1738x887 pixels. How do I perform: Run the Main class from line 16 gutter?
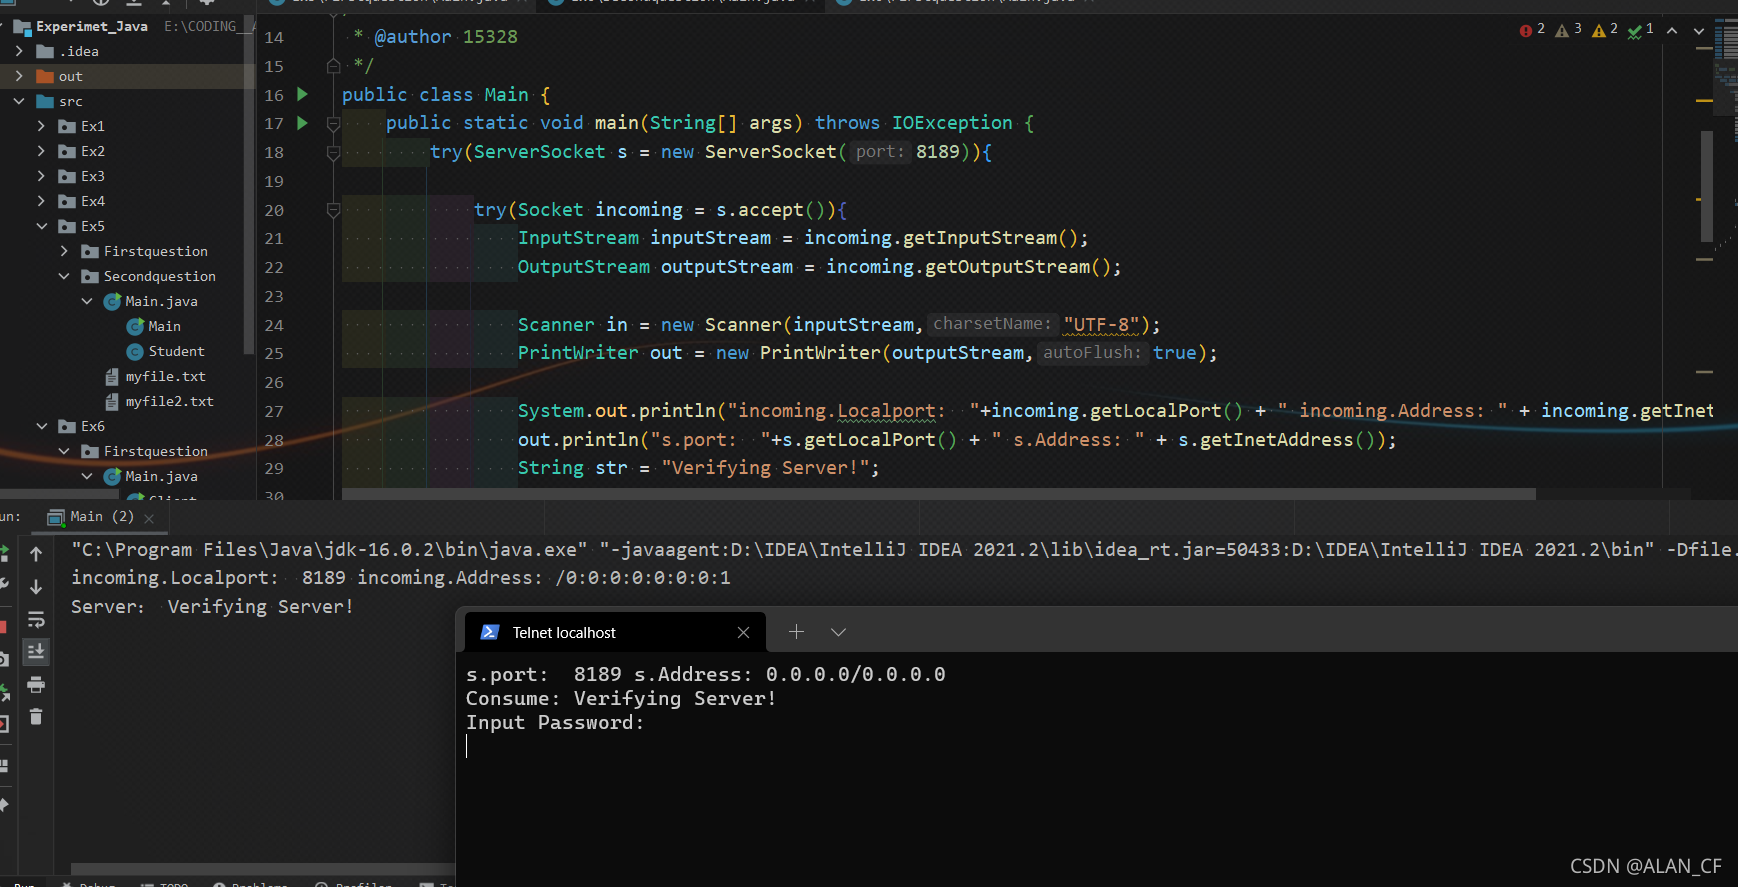302,94
